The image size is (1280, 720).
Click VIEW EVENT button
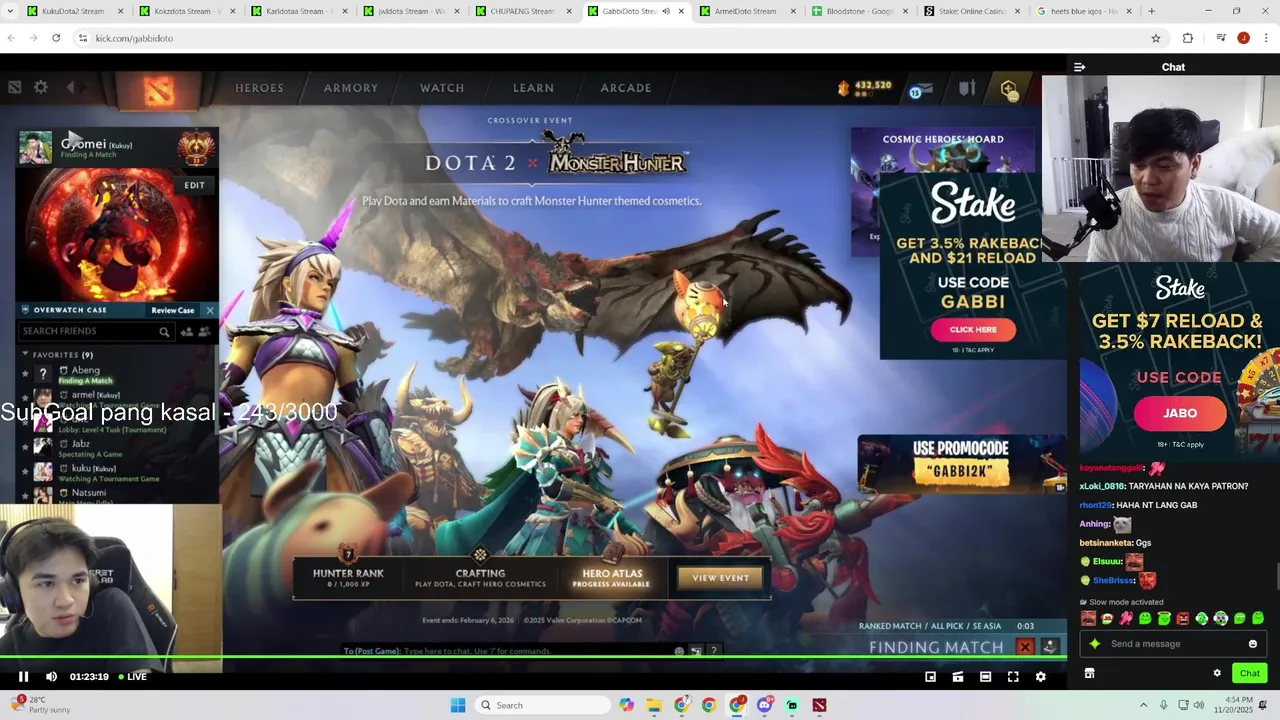(x=720, y=578)
